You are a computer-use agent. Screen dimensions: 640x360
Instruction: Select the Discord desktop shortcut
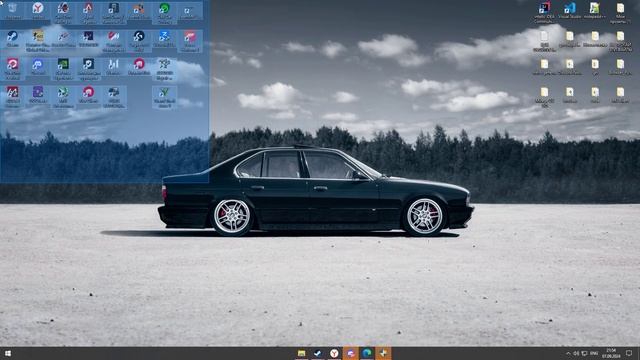tap(38, 67)
